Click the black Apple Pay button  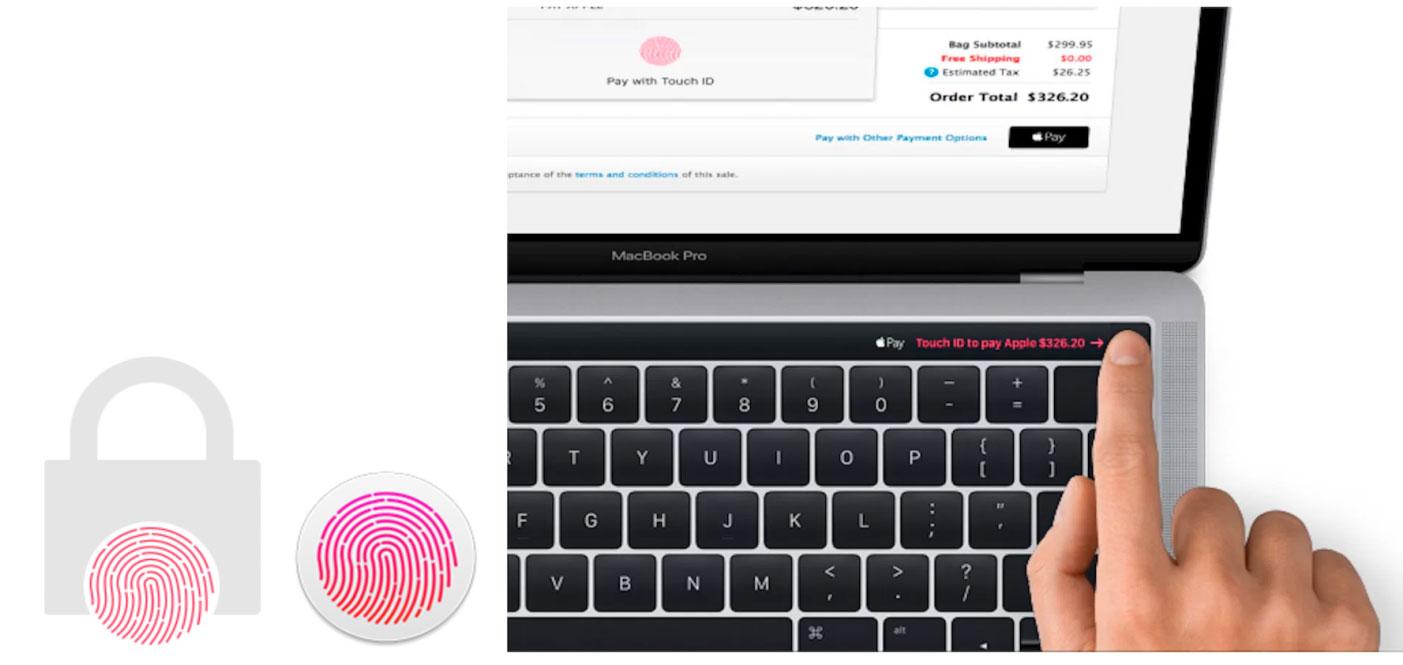click(1048, 137)
